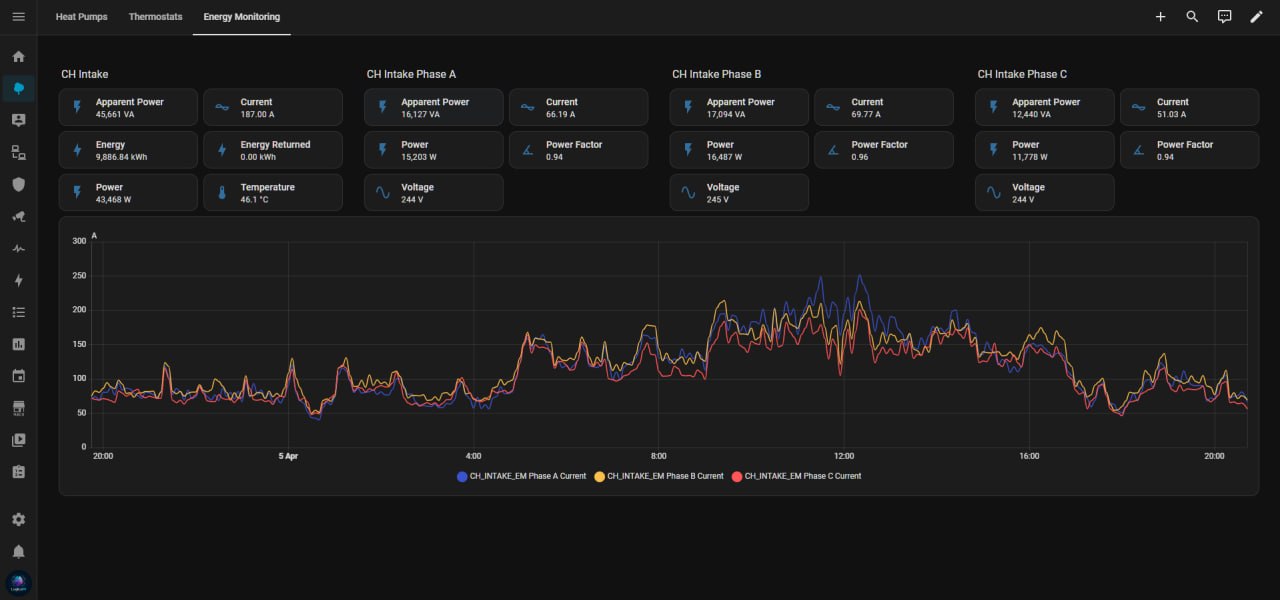This screenshot has height=600, width=1280.
Task: Open the Calendar icon in the sidebar
Action: 18,375
